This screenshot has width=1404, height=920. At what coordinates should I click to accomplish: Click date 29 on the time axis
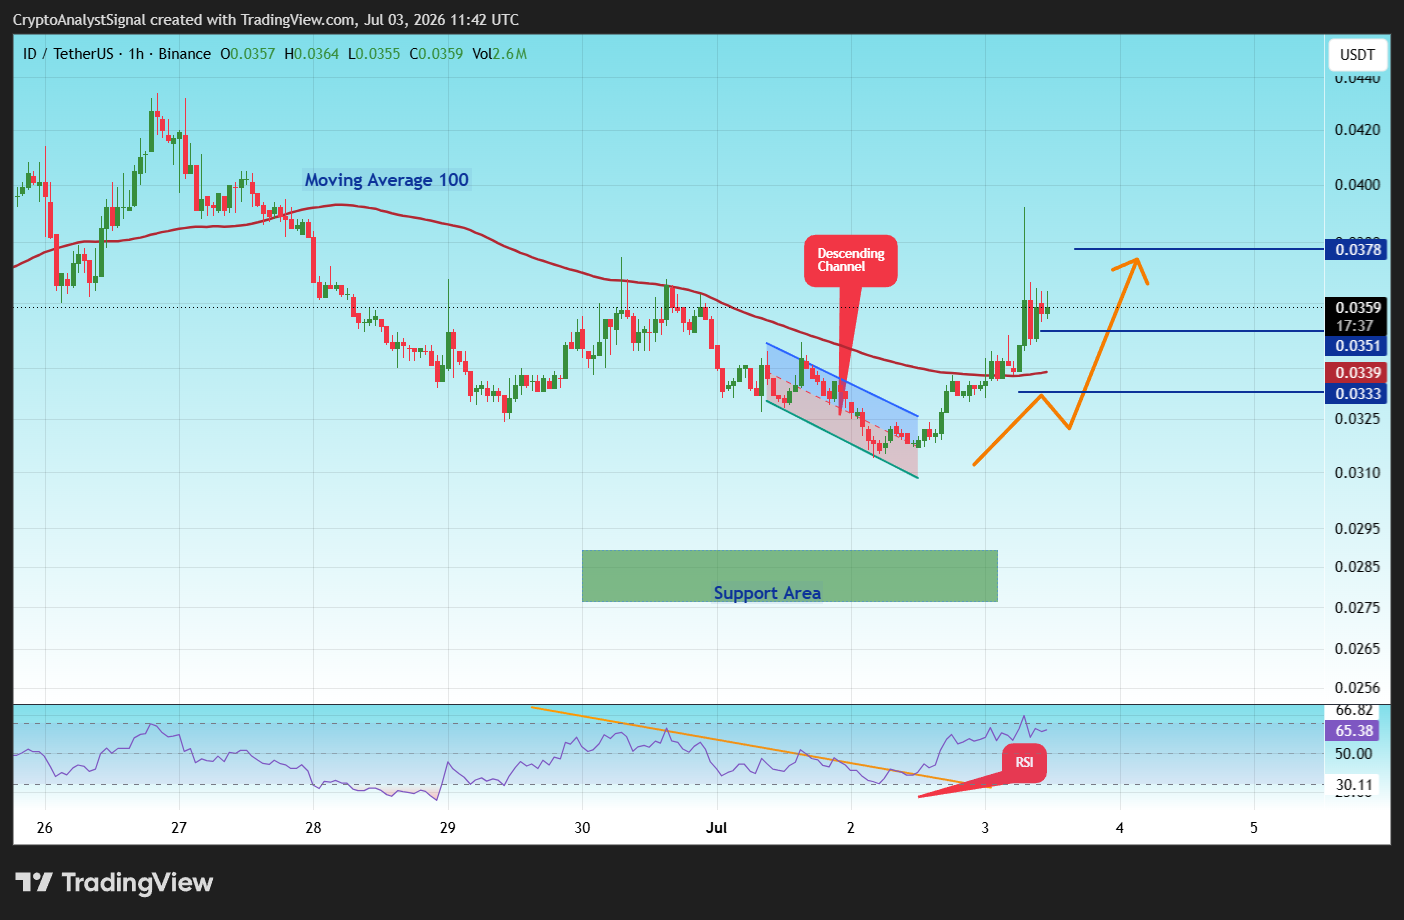[x=447, y=828]
